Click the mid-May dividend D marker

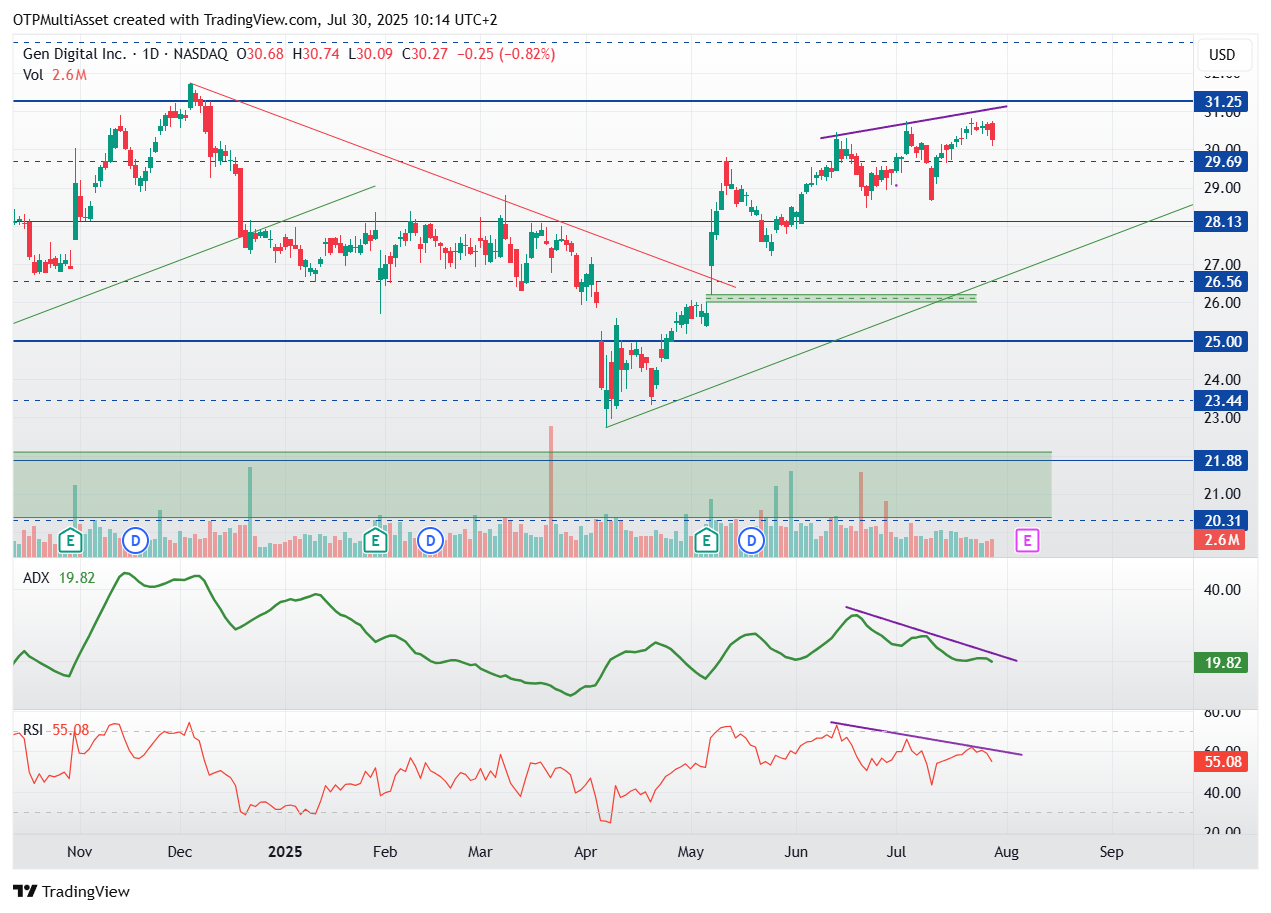(751, 541)
